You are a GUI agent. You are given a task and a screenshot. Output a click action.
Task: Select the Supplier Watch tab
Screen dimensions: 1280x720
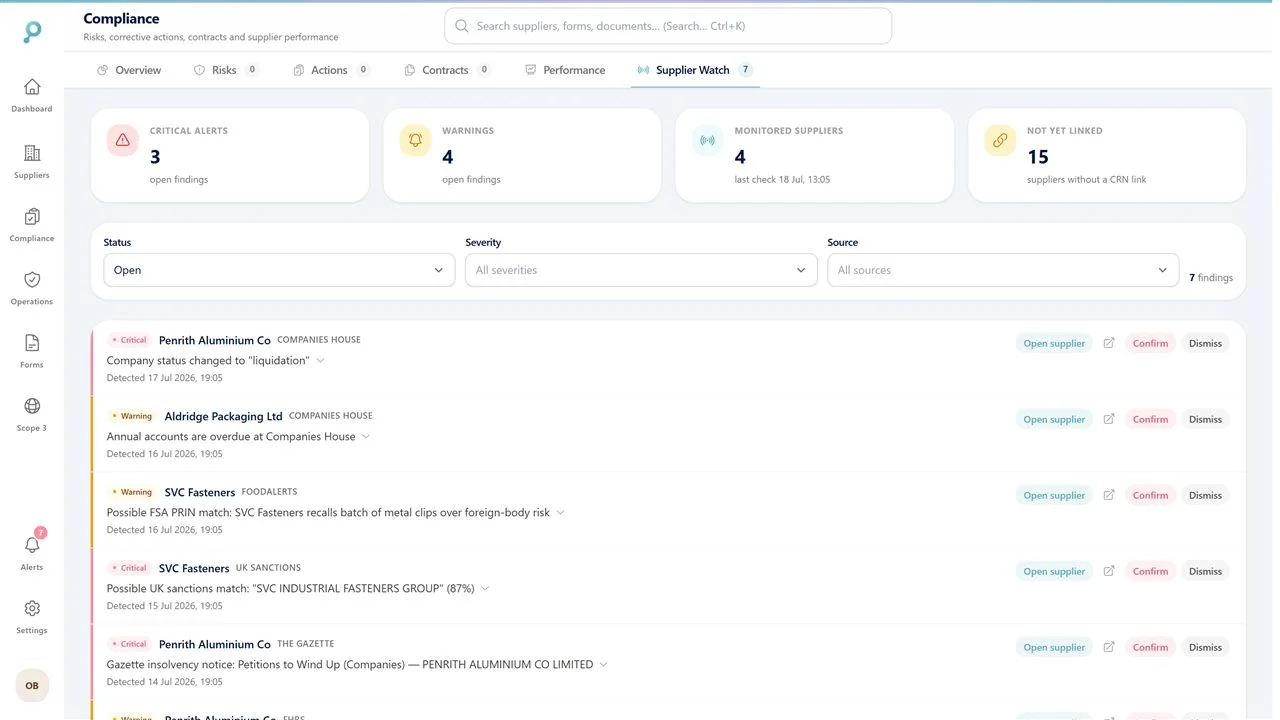(x=695, y=70)
